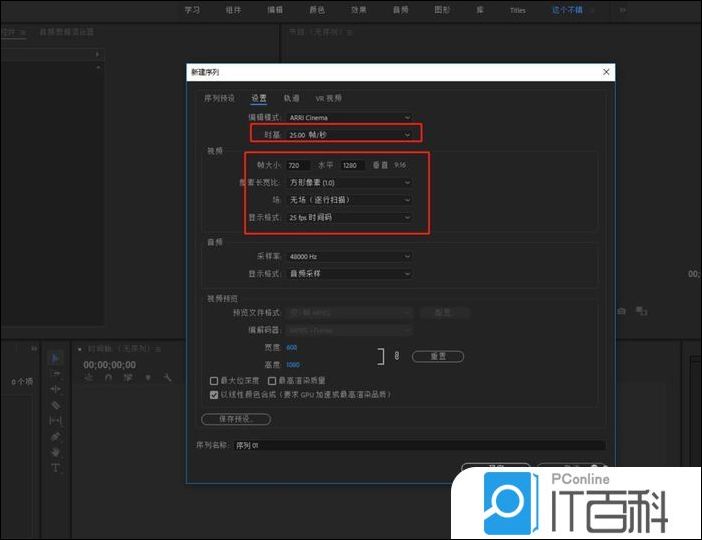Check the 最大位深度 checkbox
The height and width of the screenshot is (540, 702).
pos(214,381)
